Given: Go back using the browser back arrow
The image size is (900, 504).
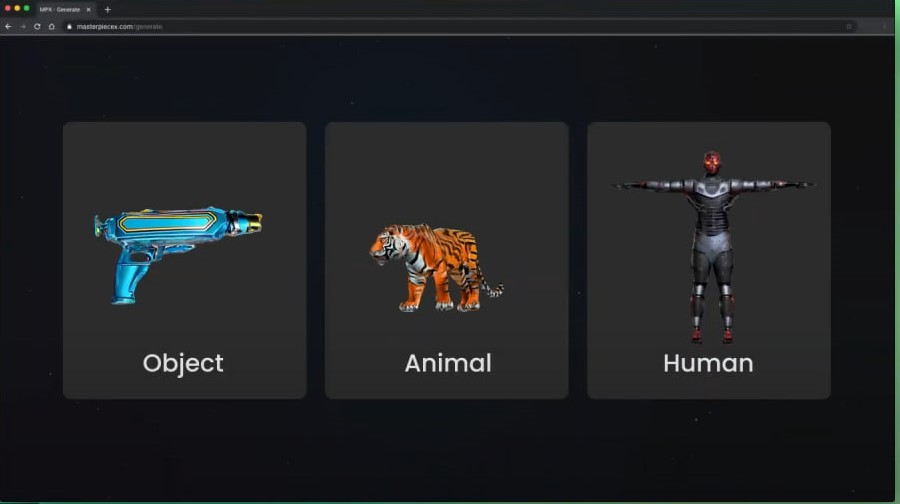Looking at the screenshot, I should pos(8,26).
